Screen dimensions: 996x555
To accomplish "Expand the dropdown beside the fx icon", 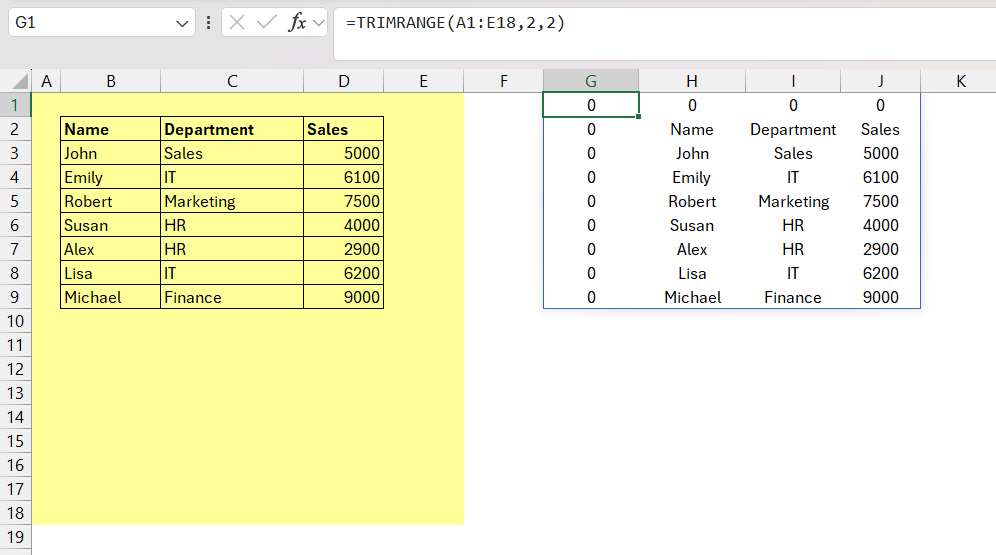I will 319,23.
